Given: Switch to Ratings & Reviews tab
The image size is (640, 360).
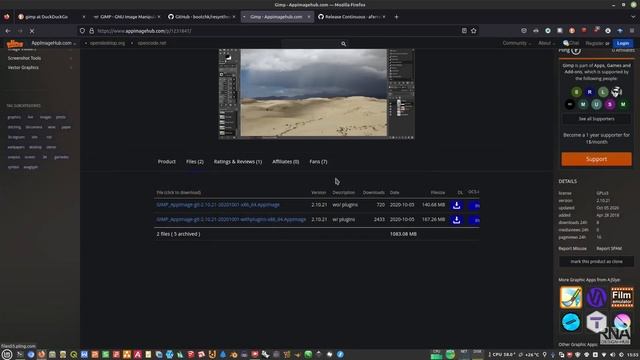Looking at the screenshot, I should coord(238,162).
